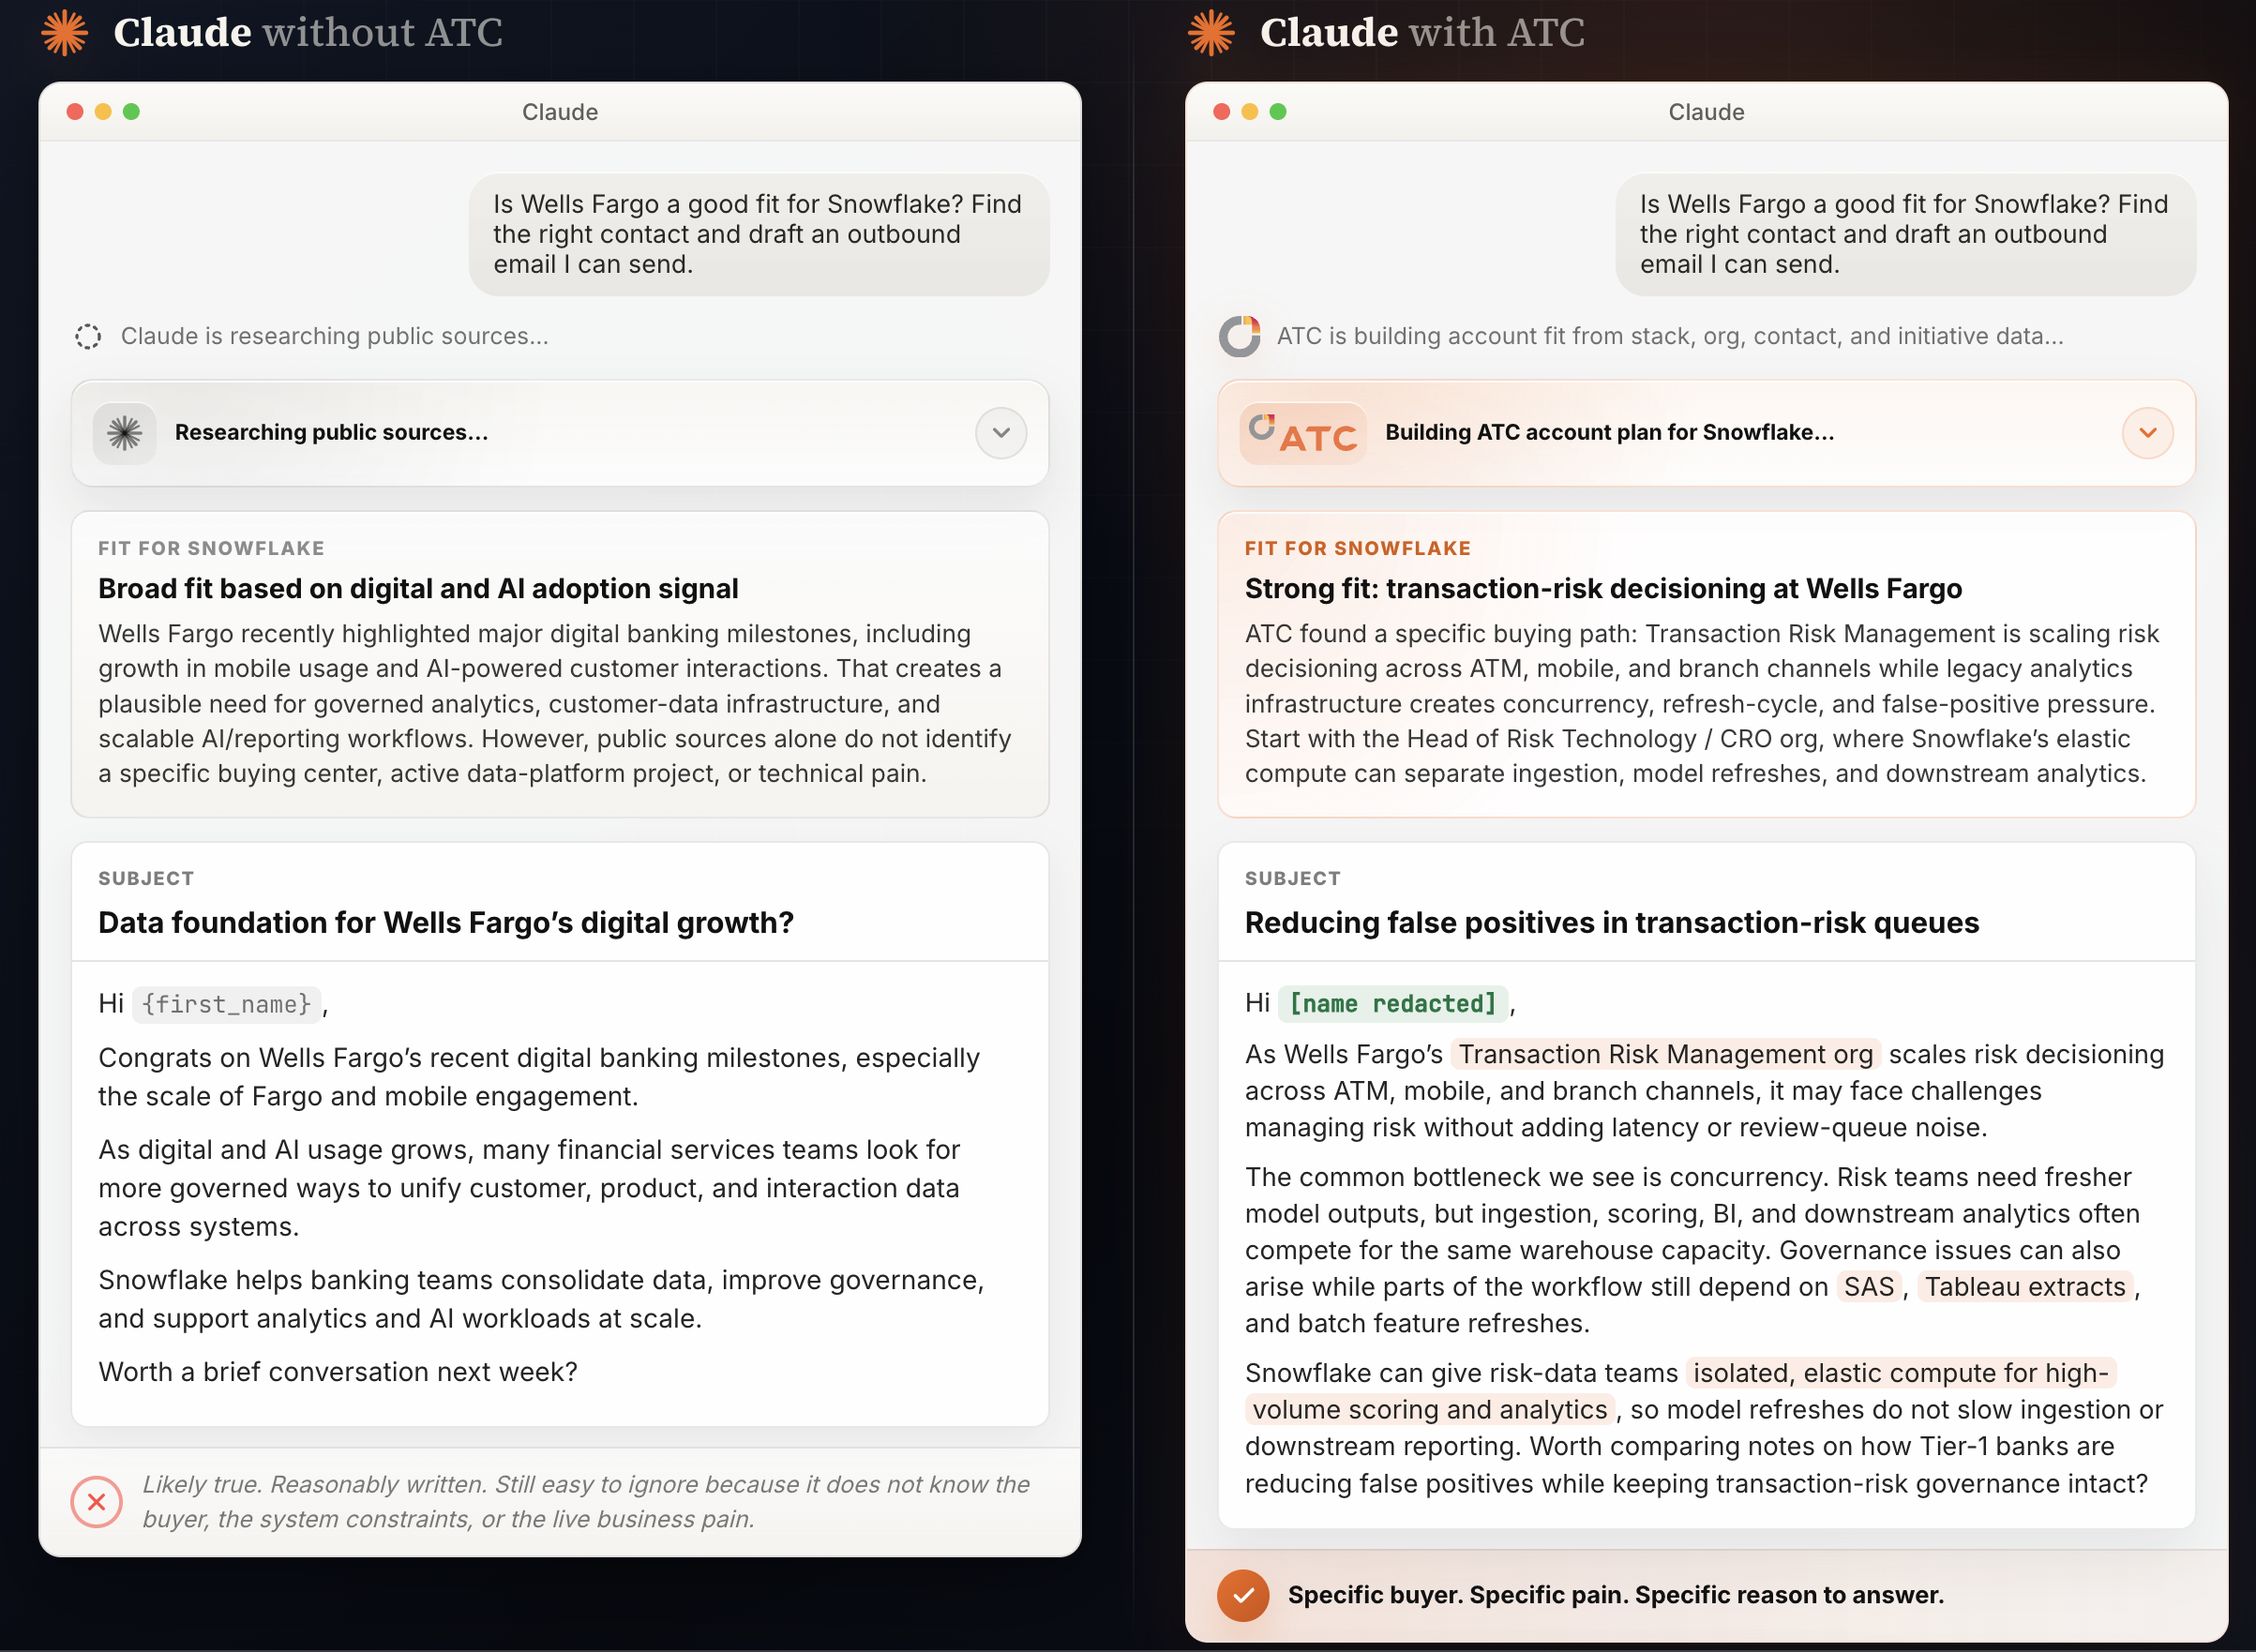Close the right Claude window via red button

point(1221,112)
